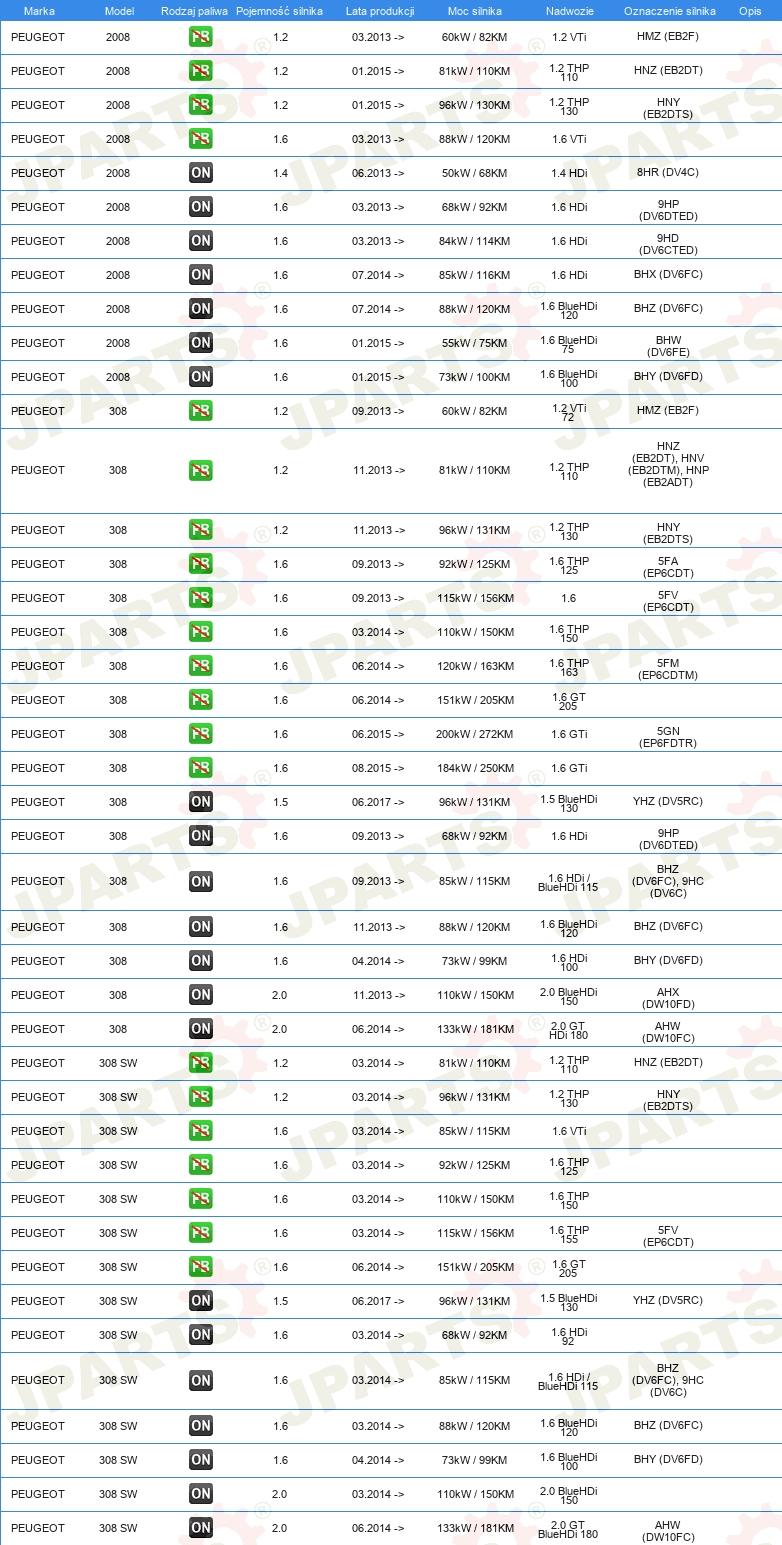Select the engine capacity value 1.4
This screenshot has height=1545, width=782.
pos(280,173)
